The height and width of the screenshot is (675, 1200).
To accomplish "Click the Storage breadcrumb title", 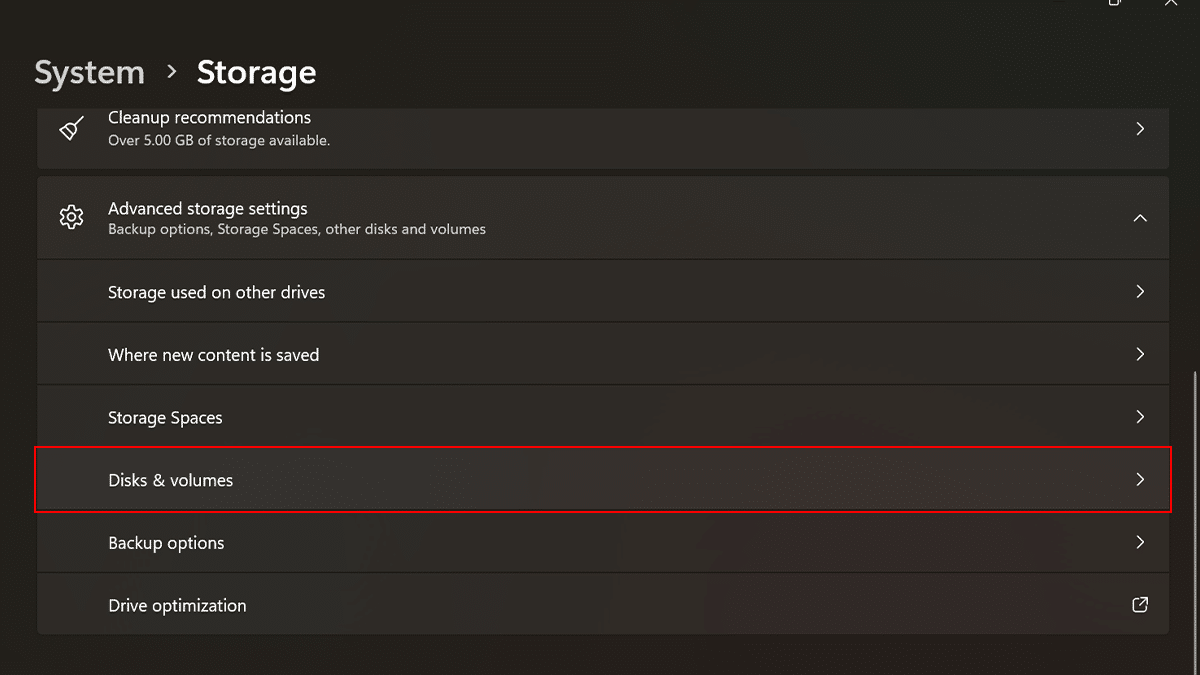I will point(256,73).
